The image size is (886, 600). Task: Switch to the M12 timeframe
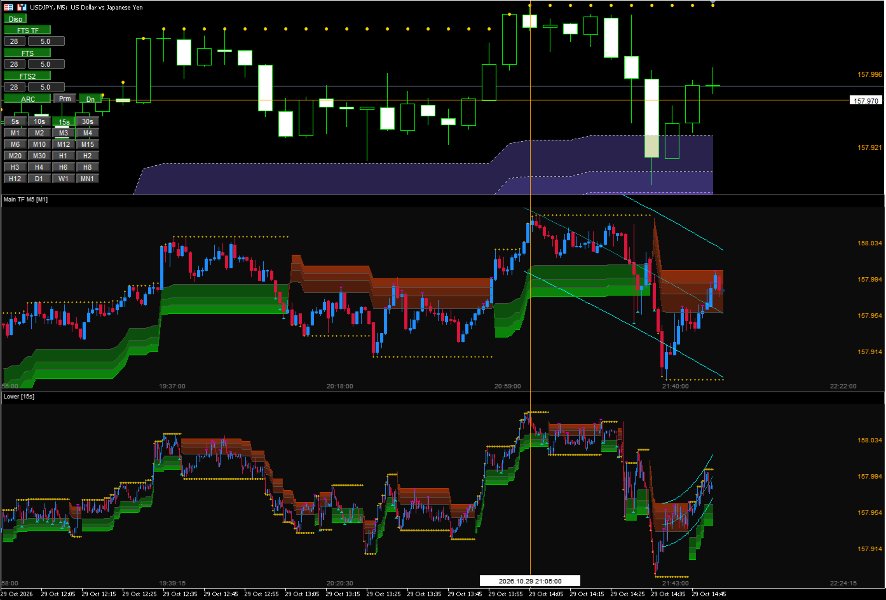click(x=63, y=144)
